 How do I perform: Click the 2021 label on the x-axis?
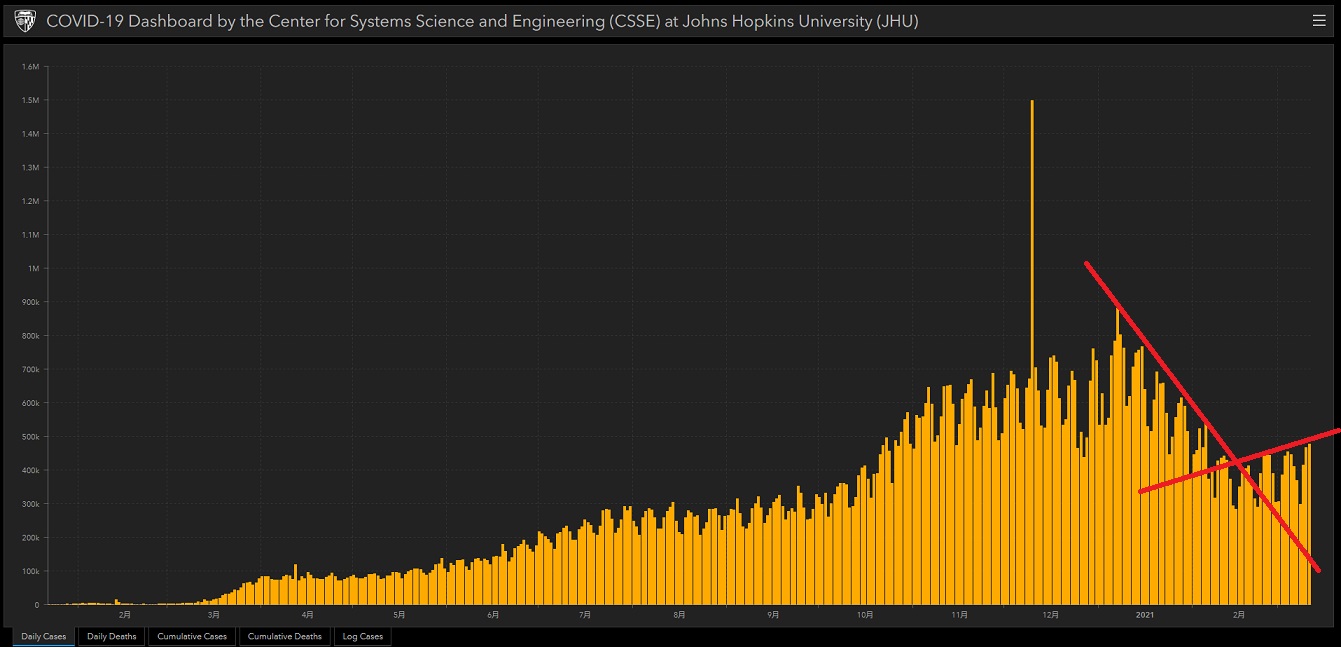tap(1146, 615)
